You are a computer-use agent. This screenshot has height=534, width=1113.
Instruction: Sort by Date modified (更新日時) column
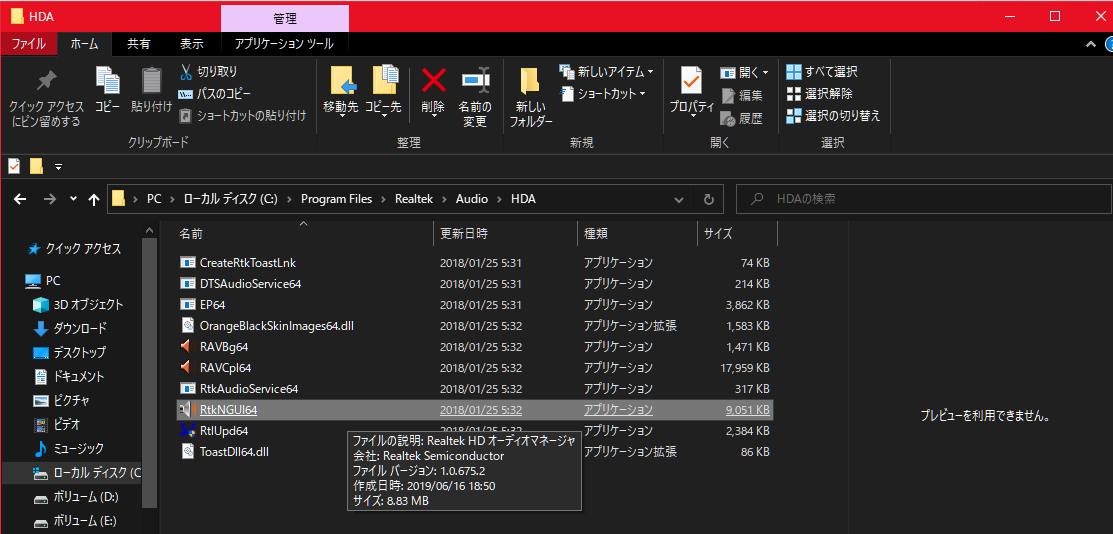point(505,233)
